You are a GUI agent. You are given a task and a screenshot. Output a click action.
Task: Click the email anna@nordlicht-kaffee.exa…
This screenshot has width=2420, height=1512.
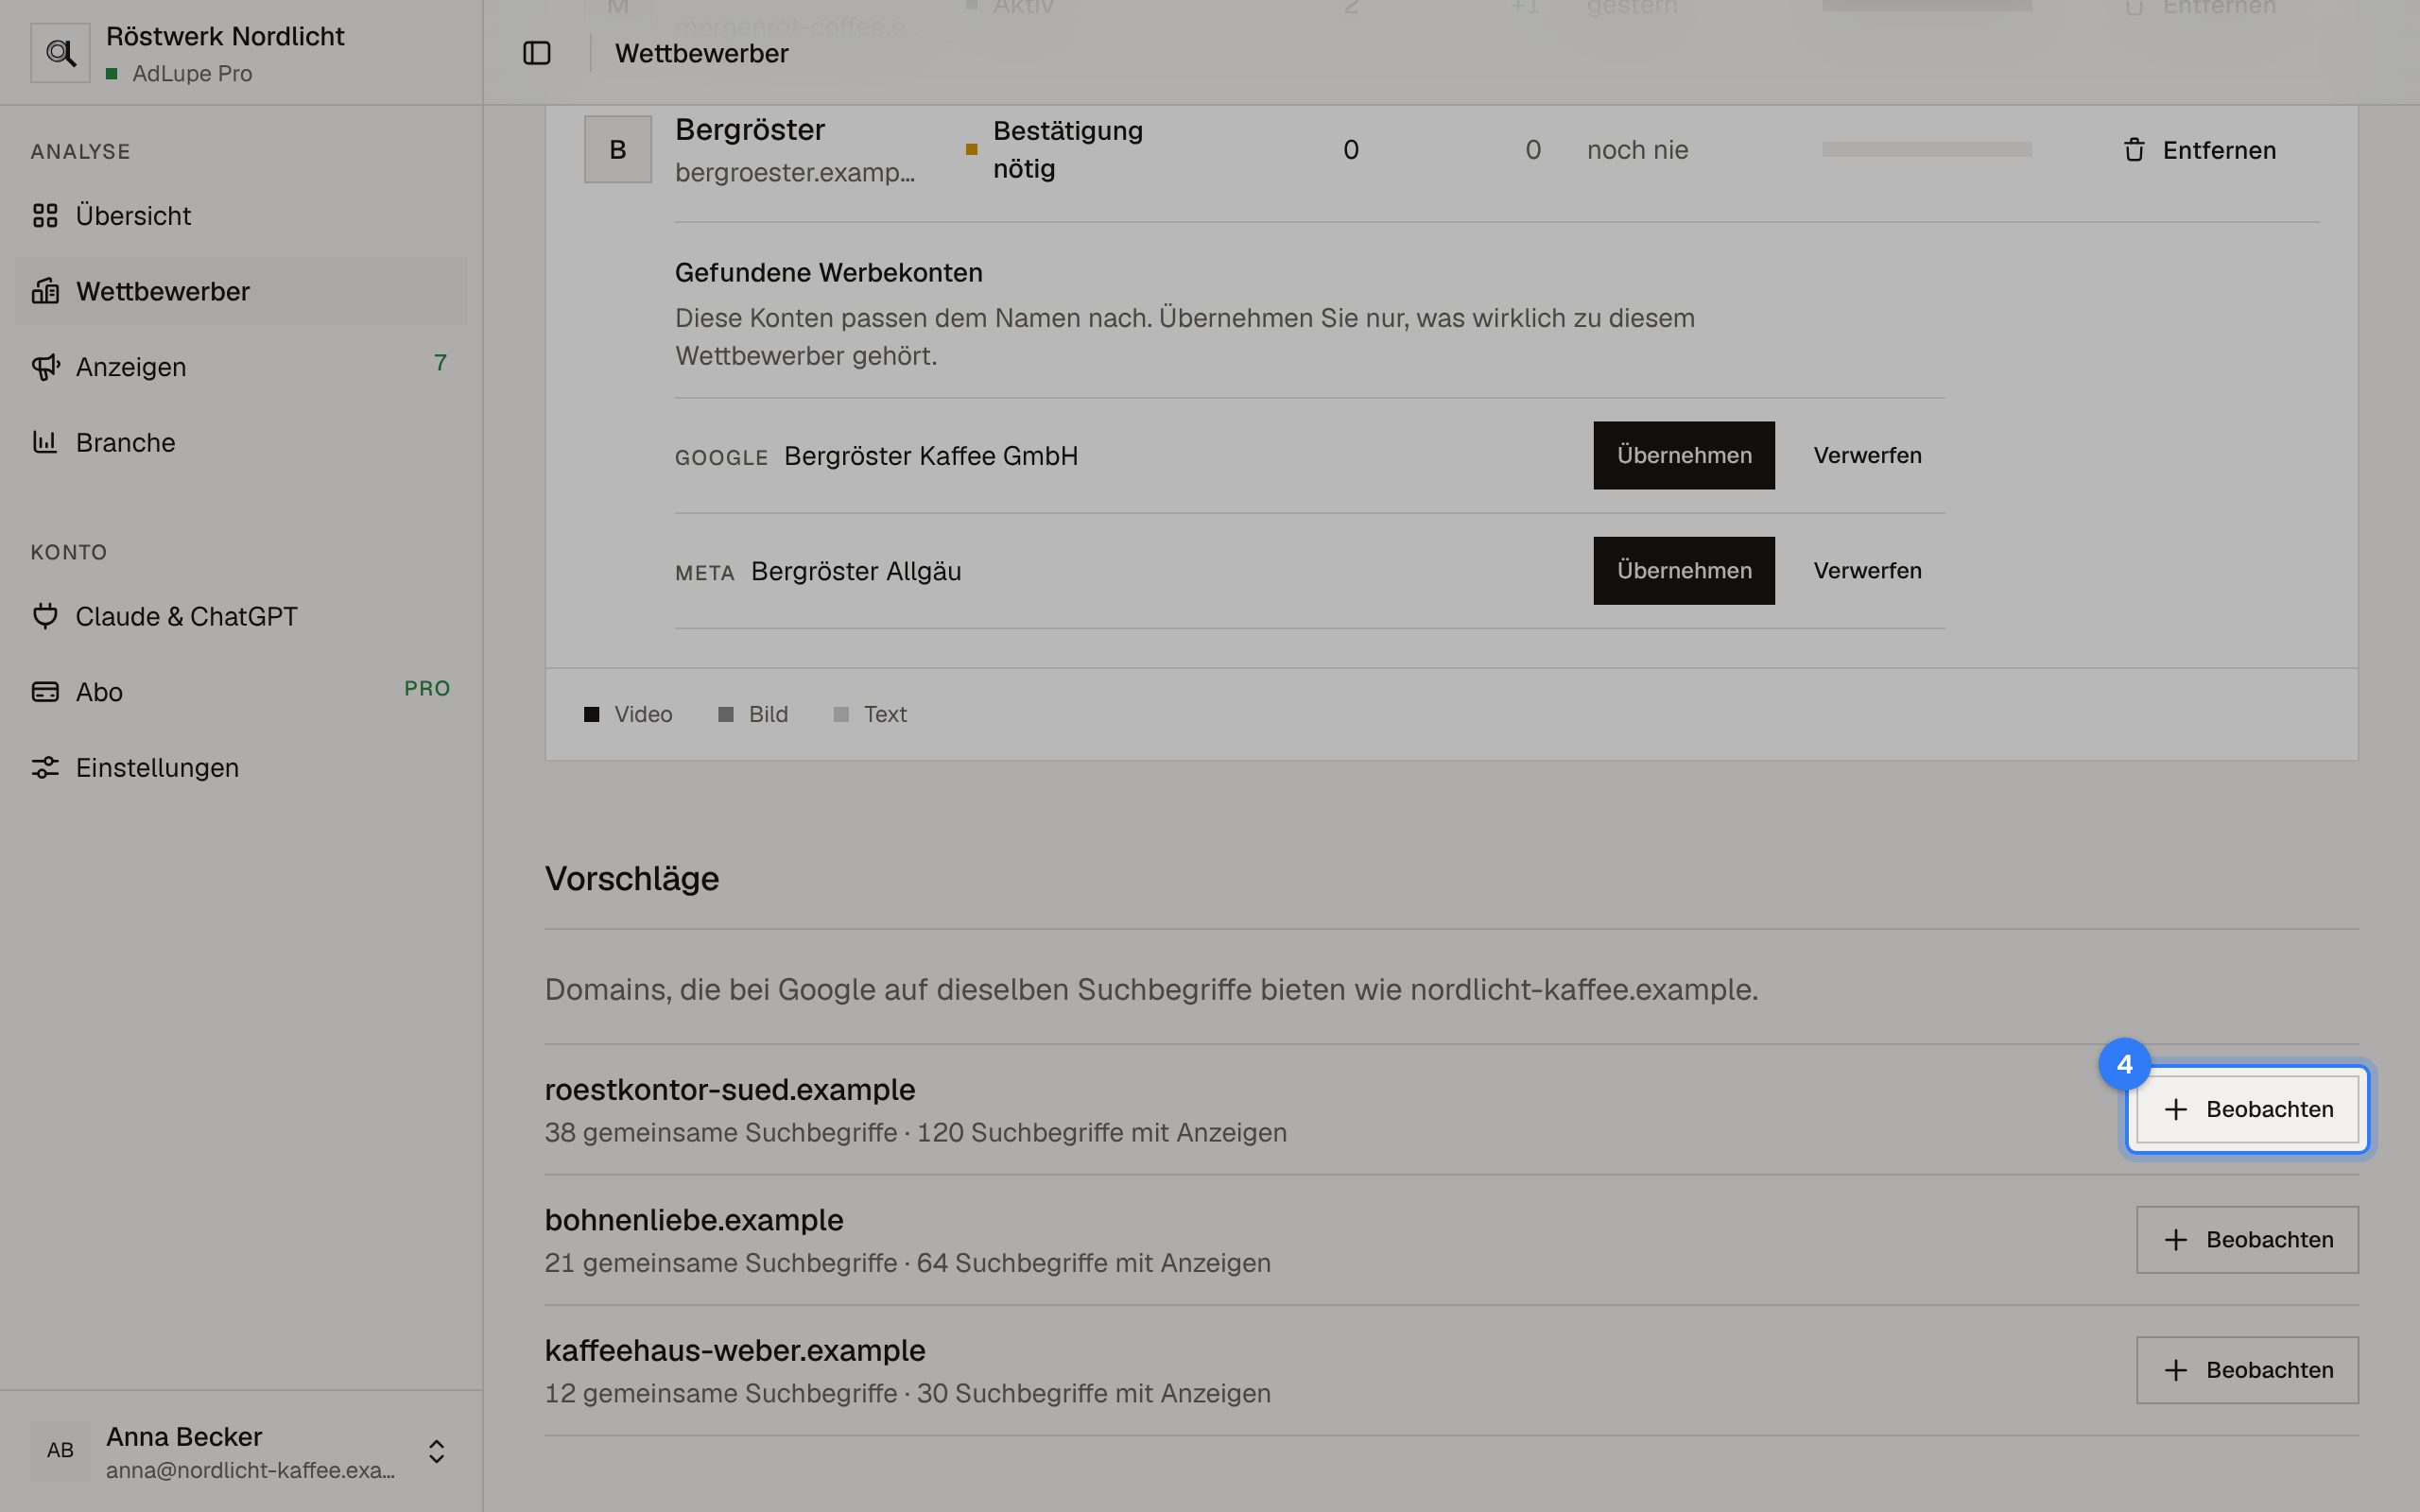pos(250,1470)
